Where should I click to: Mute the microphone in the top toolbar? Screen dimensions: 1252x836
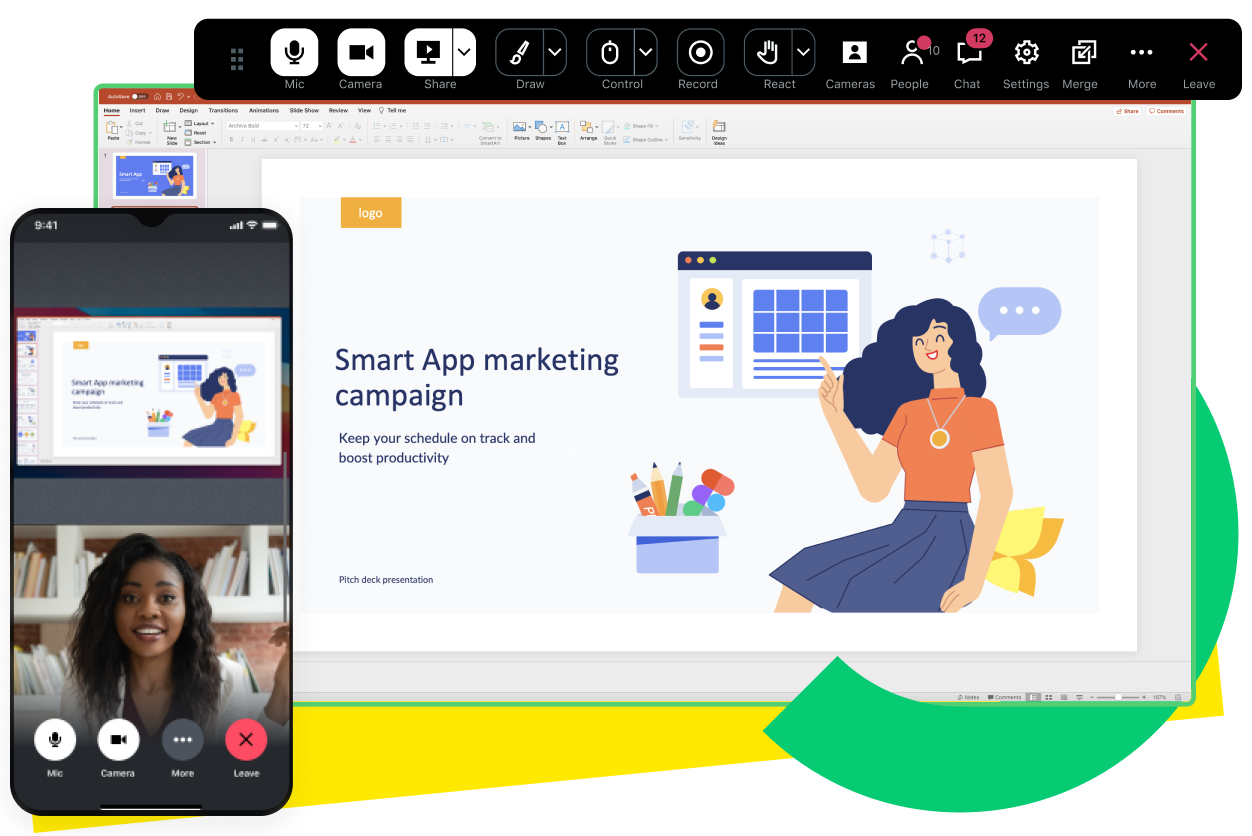coord(294,53)
